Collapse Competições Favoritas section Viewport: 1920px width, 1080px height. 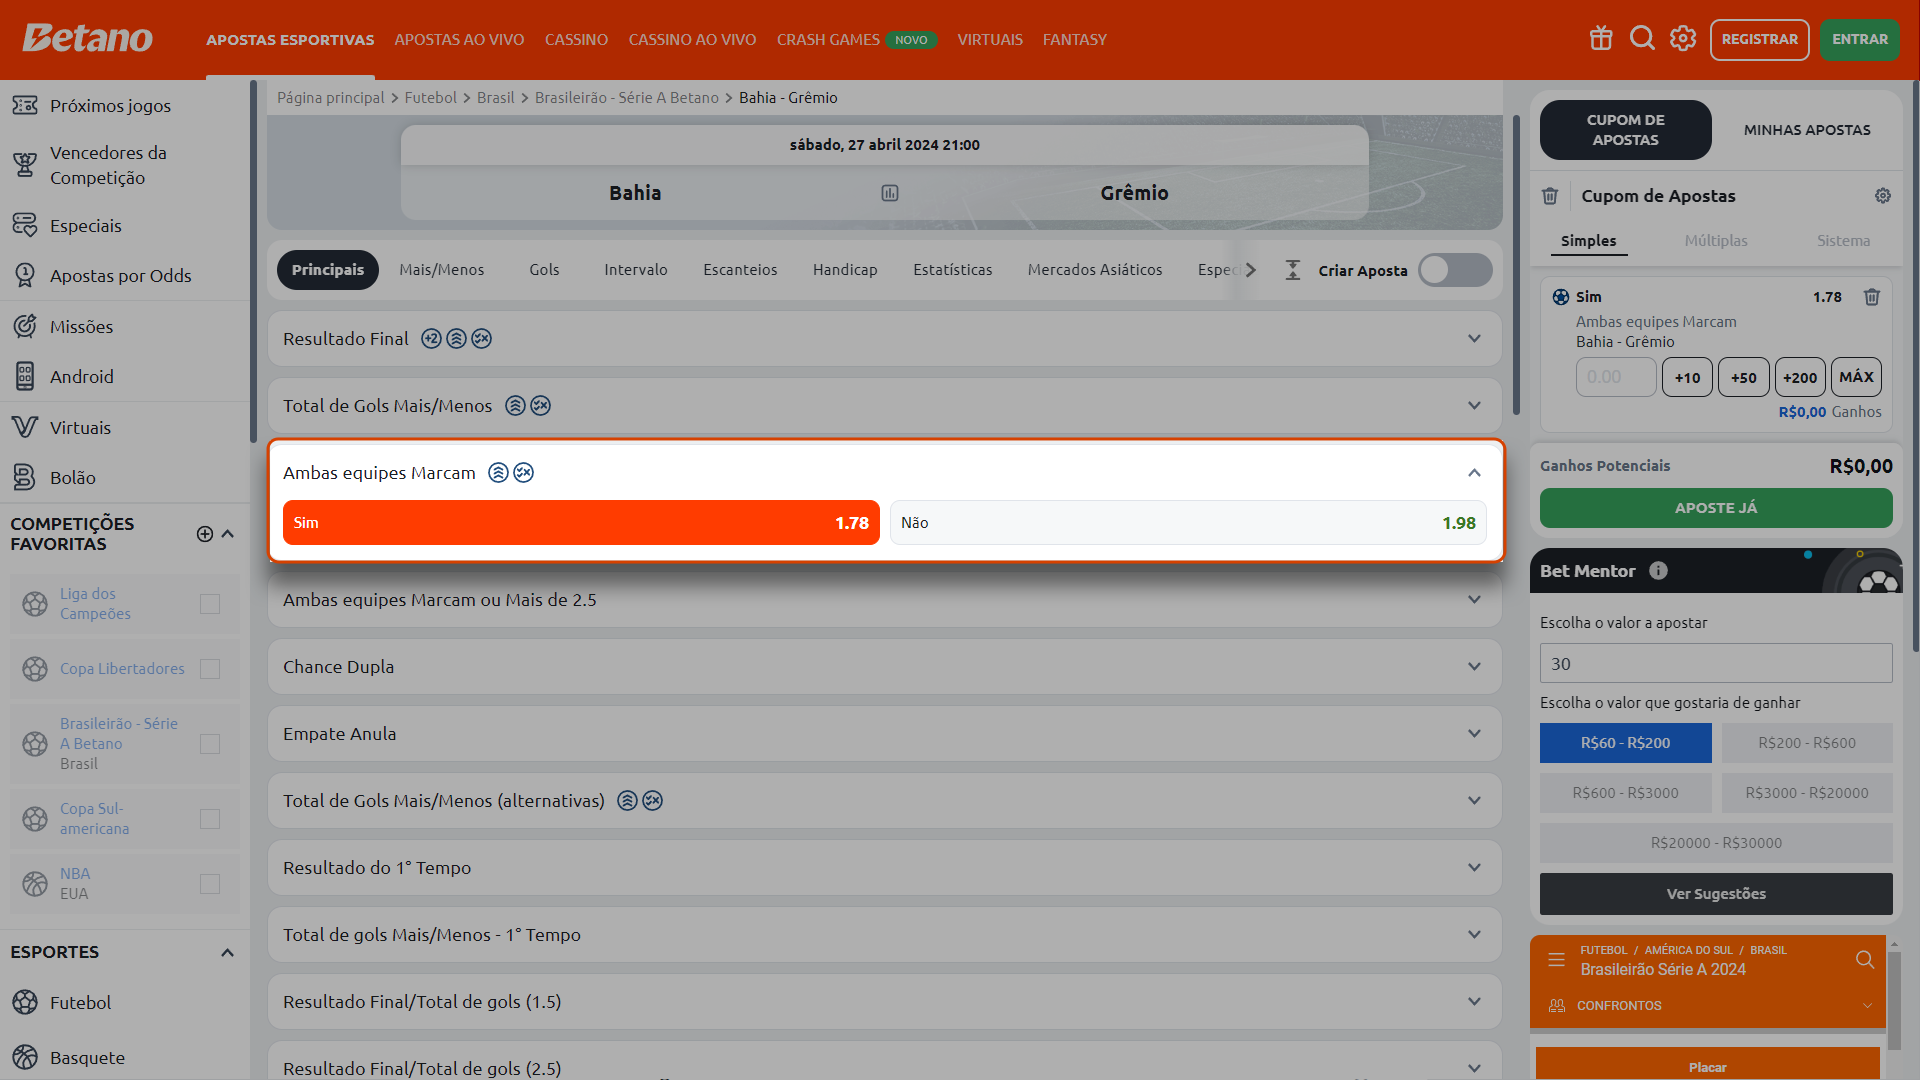point(228,534)
